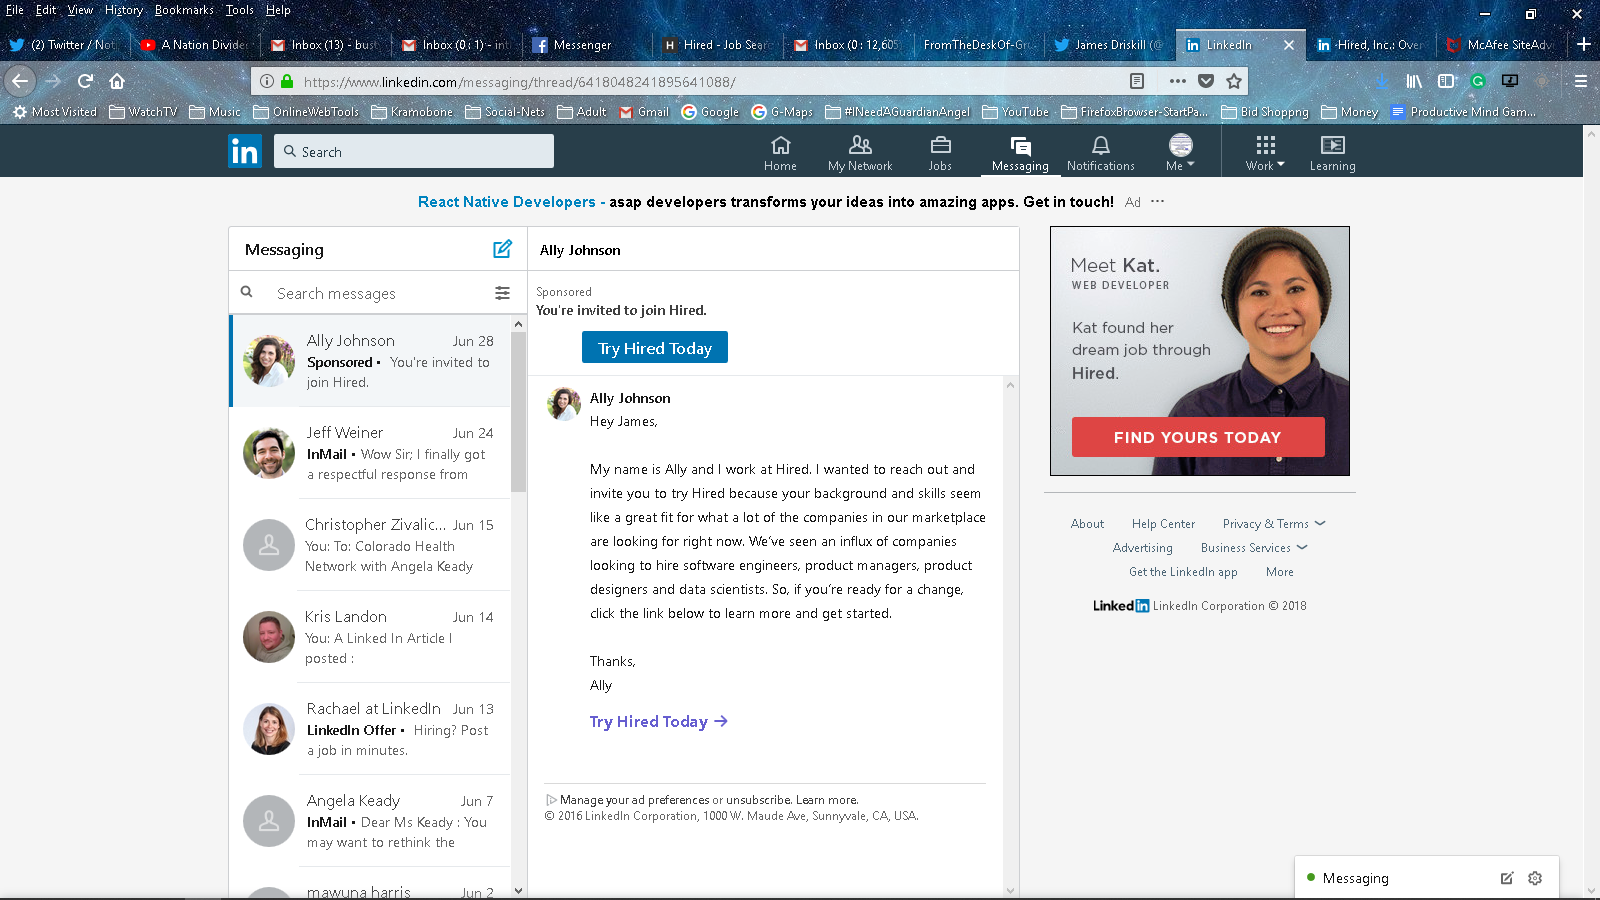The image size is (1600, 900).
Task: Open Get the LinkedIn app link
Action: (1183, 572)
